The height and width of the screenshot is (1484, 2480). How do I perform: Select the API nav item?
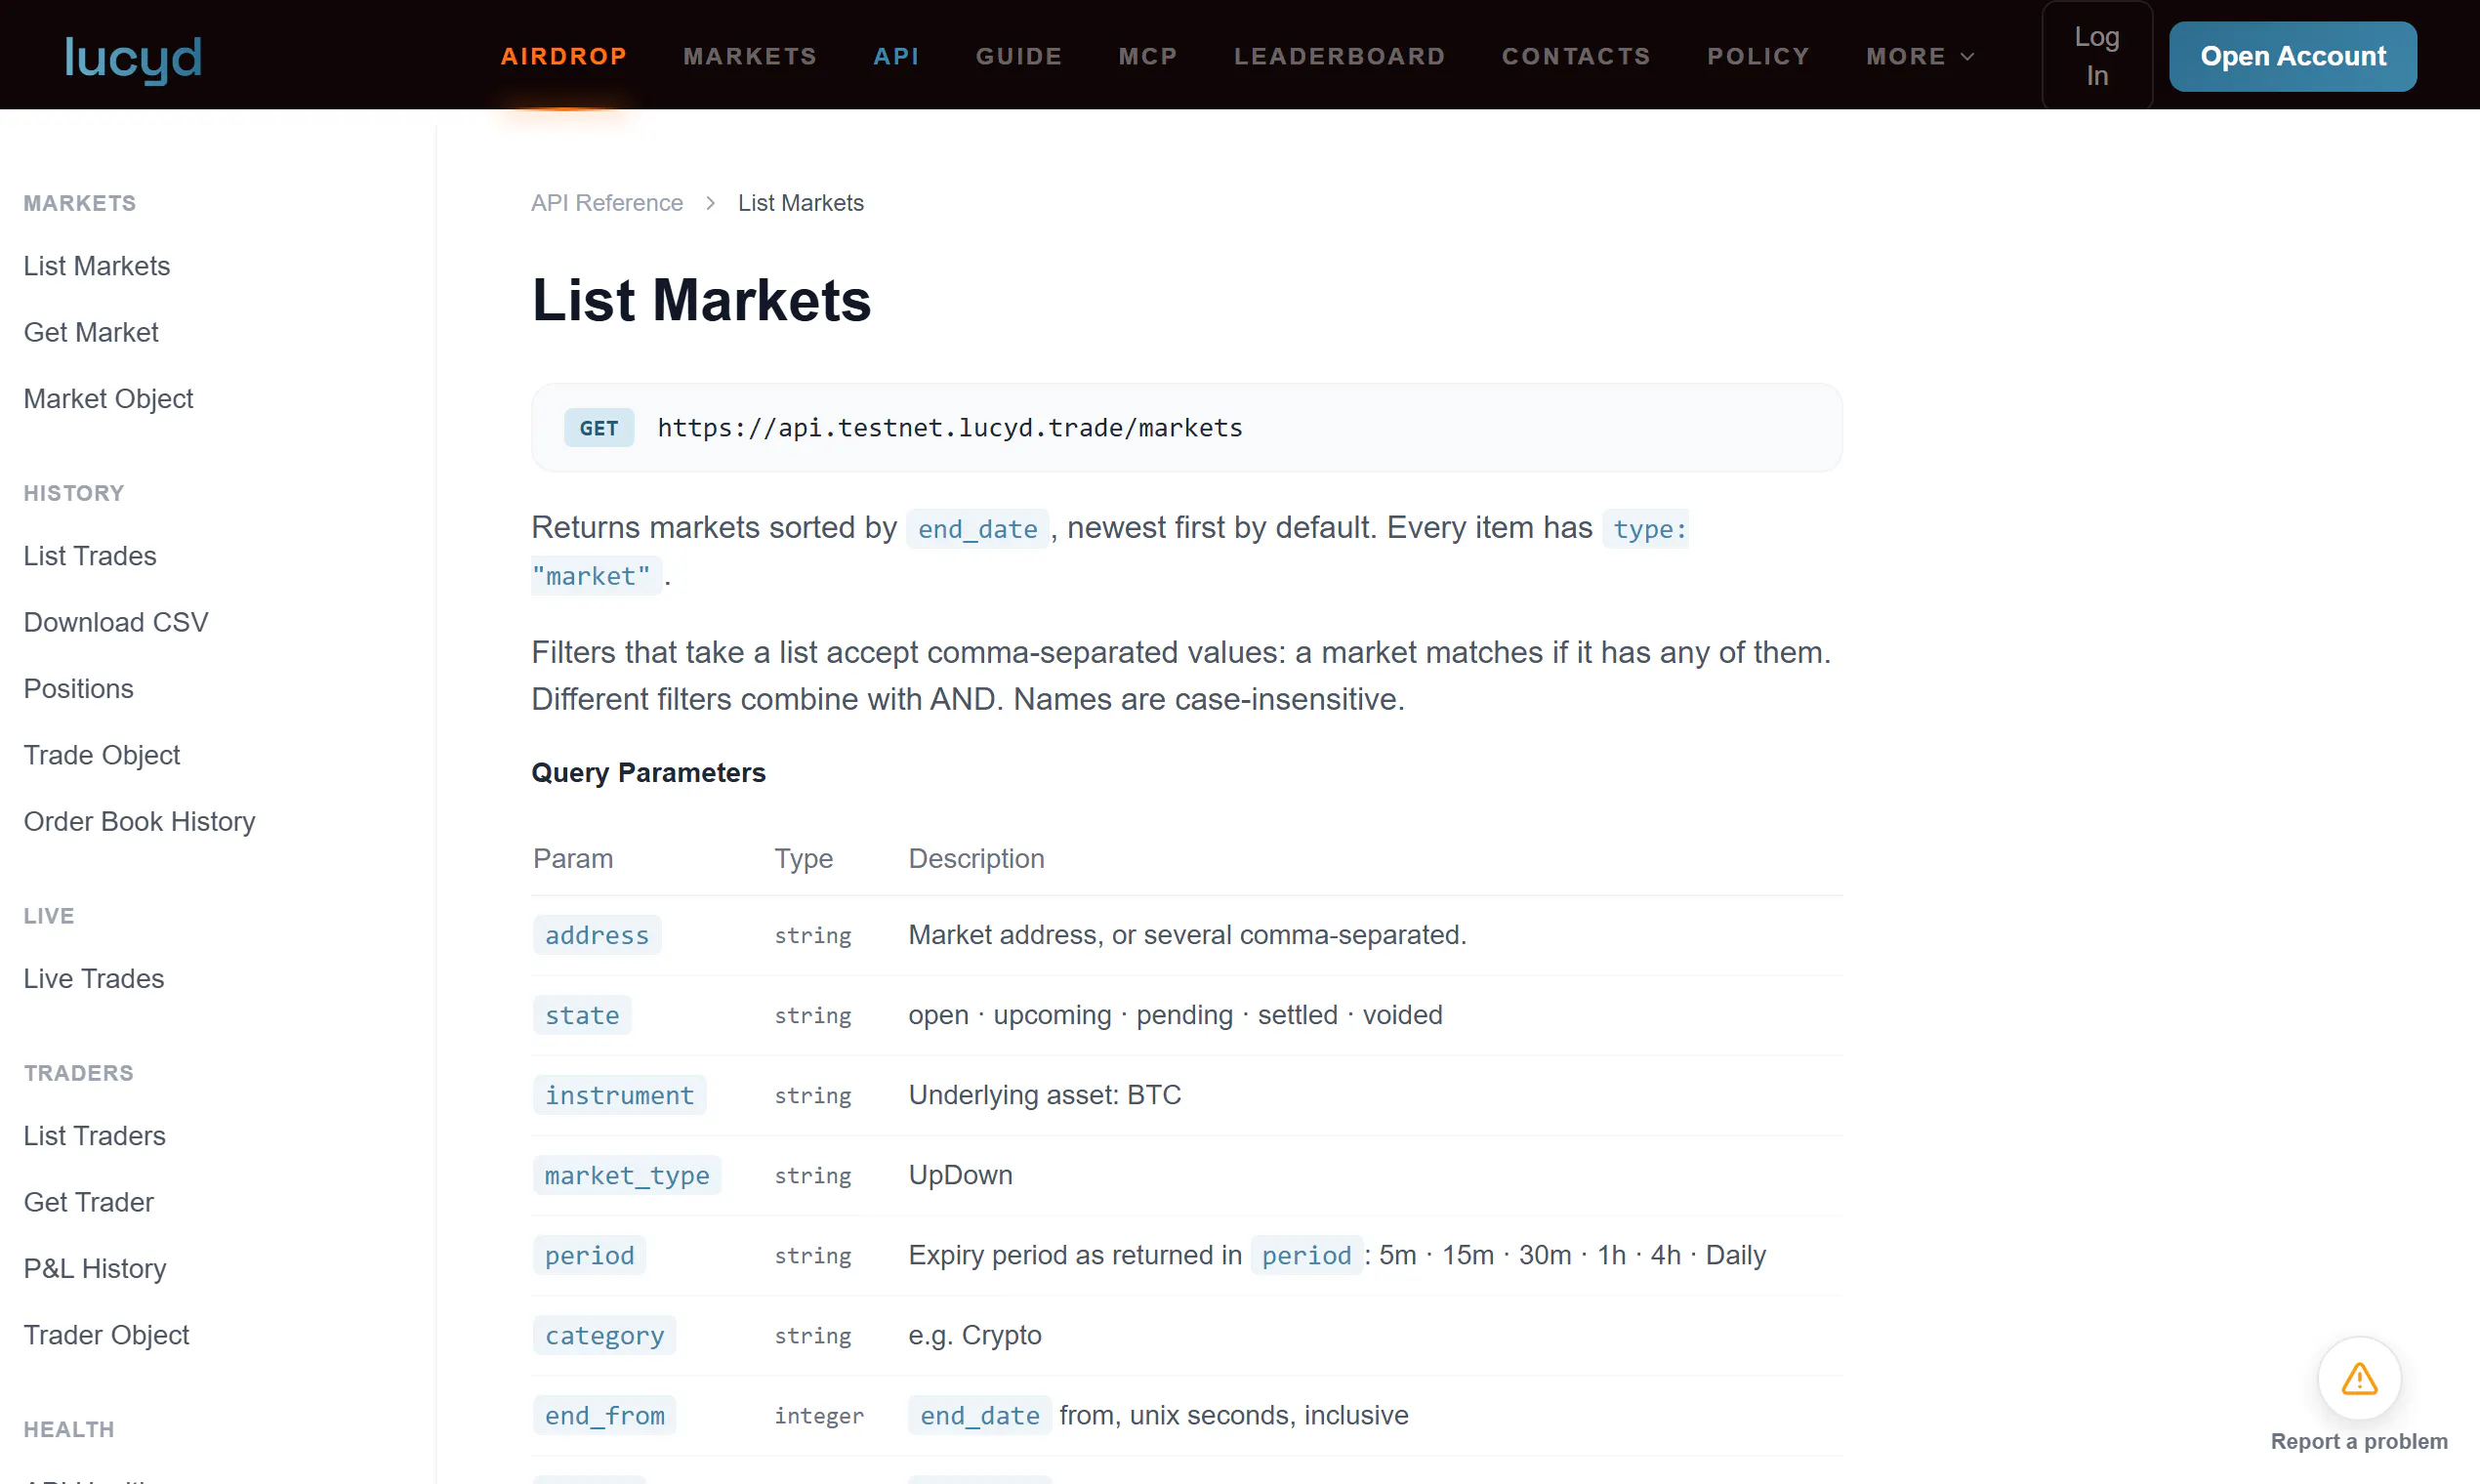(896, 57)
